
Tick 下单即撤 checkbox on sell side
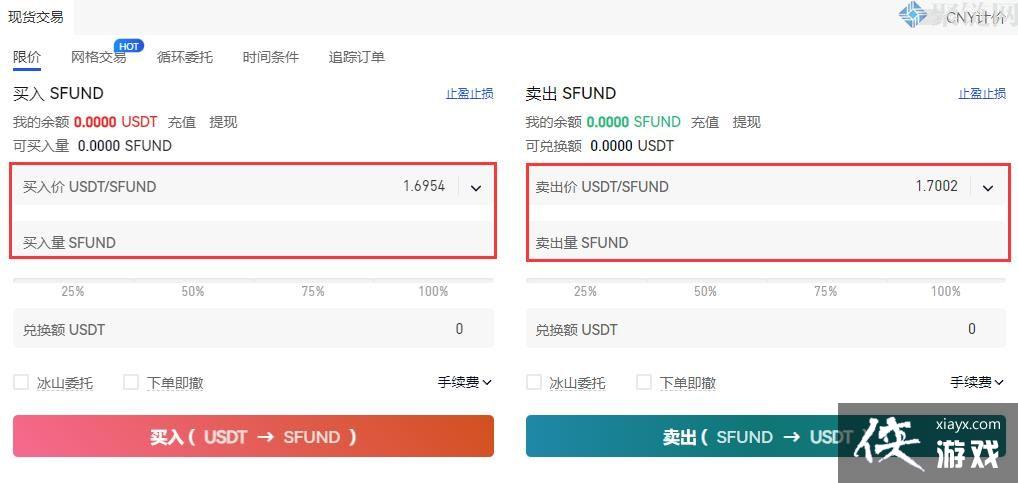point(644,382)
